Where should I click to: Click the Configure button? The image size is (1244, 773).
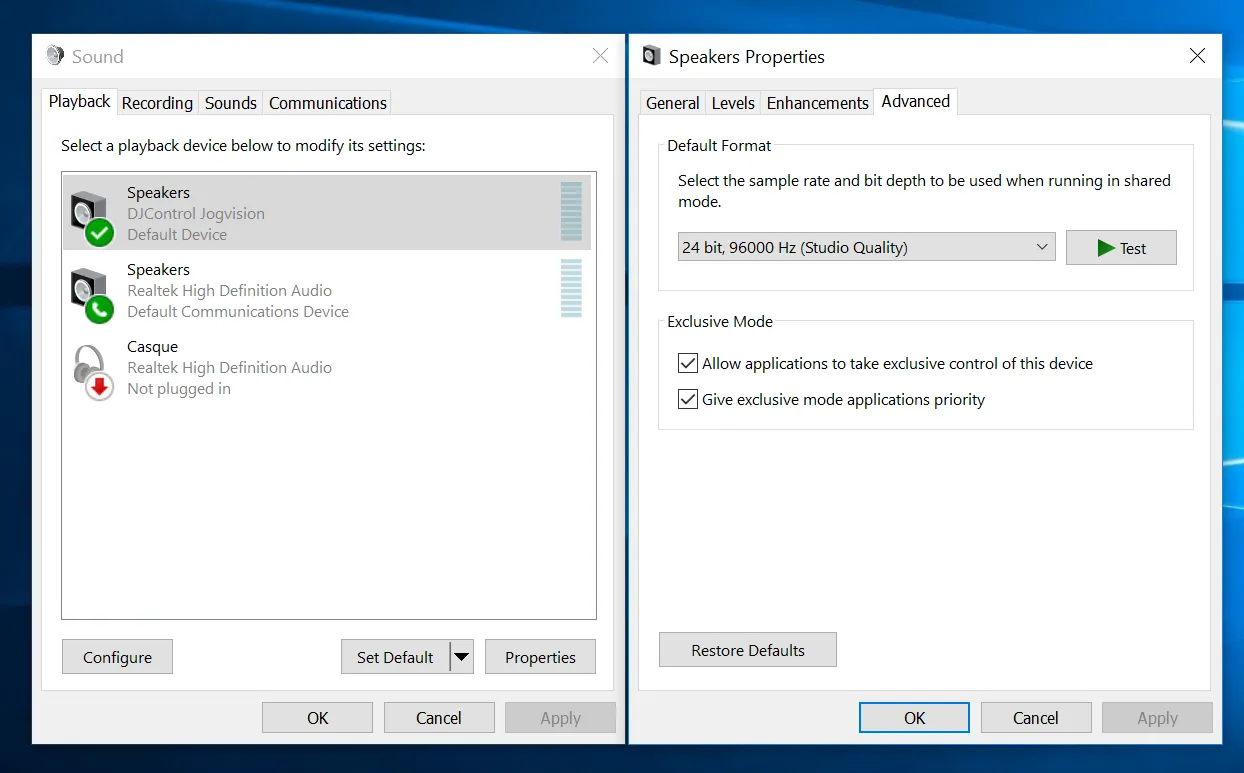point(117,657)
